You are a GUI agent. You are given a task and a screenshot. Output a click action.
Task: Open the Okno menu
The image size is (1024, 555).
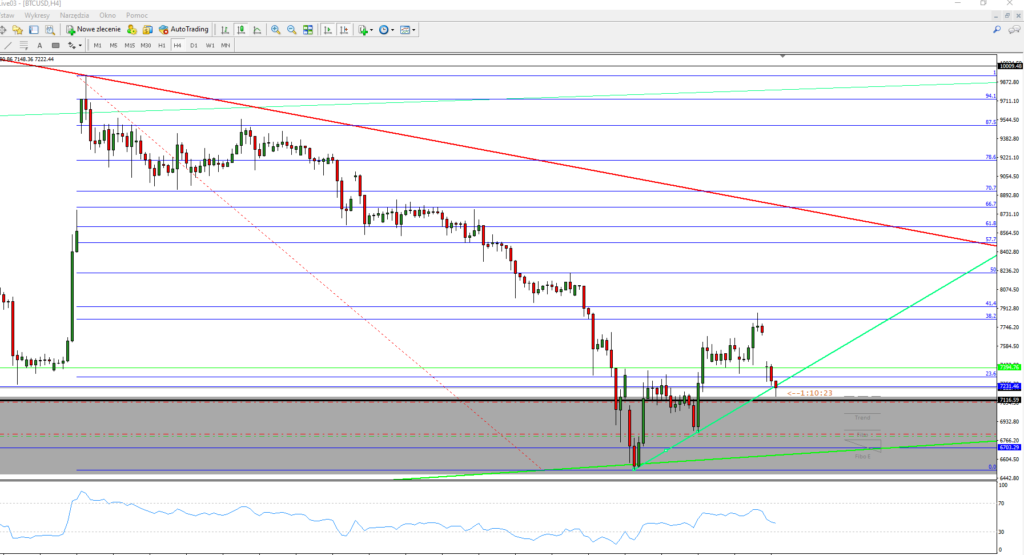pos(108,15)
